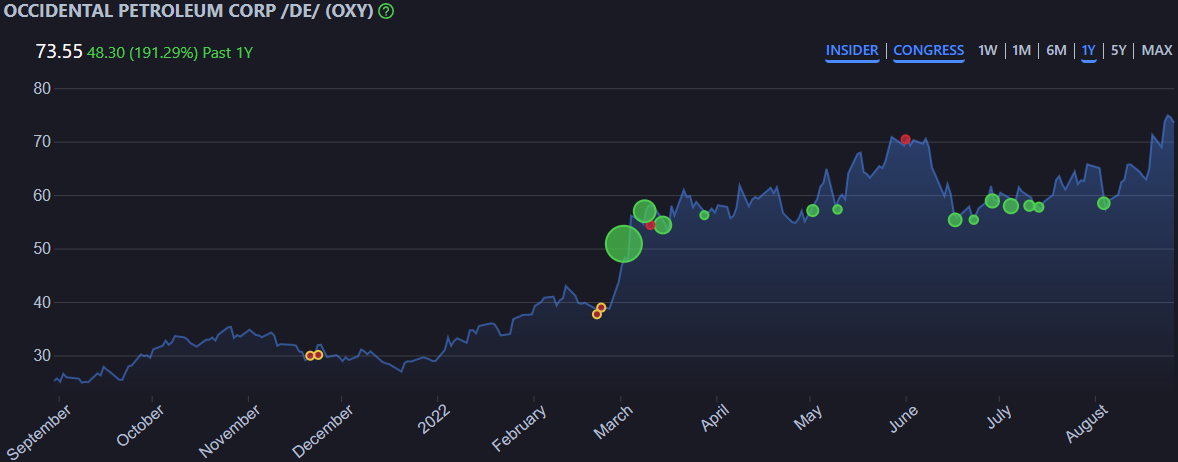1178x462 pixels.
Task: Toggle the CONGRESS trades overlay
Action: pyautogui.click(x=929, y=50)
